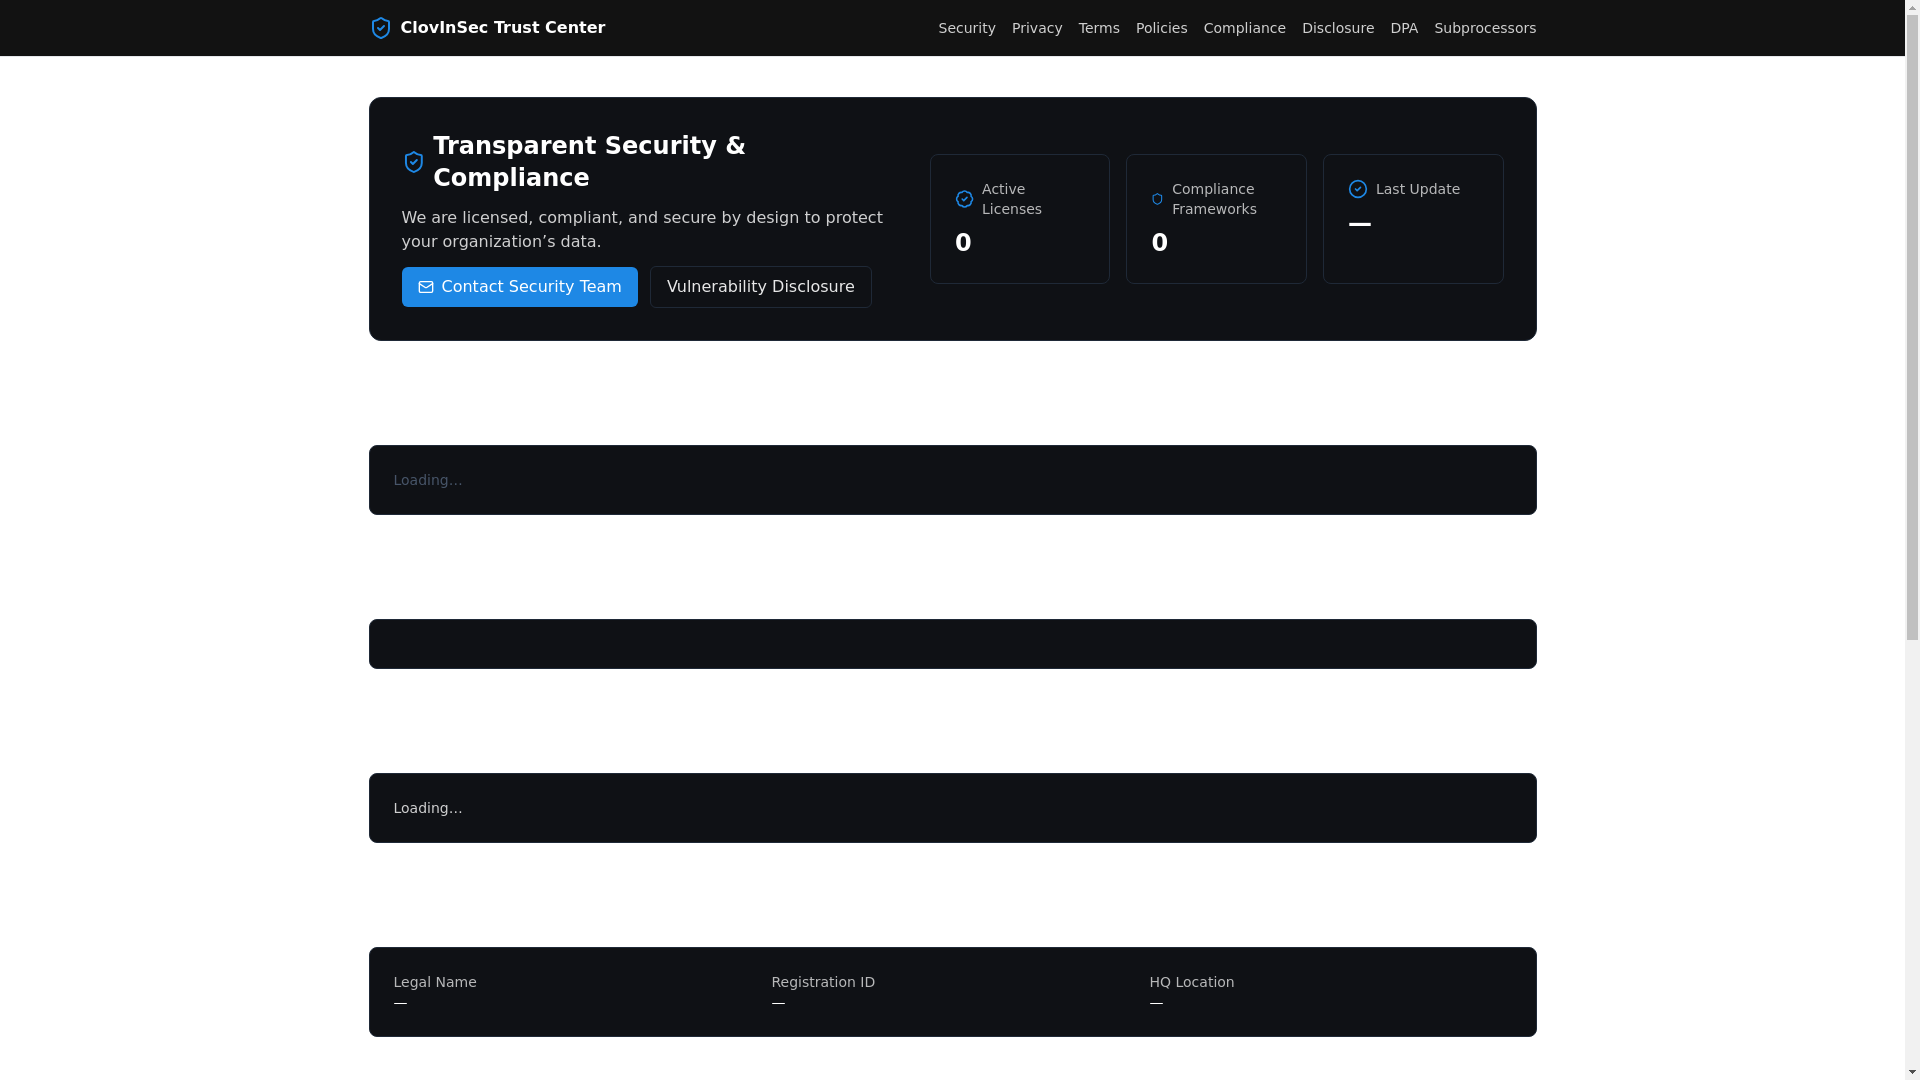Click the Active Licenses checkmark badge icon
Screen dimensions: 1920x1080
click(x=964, y=199)
